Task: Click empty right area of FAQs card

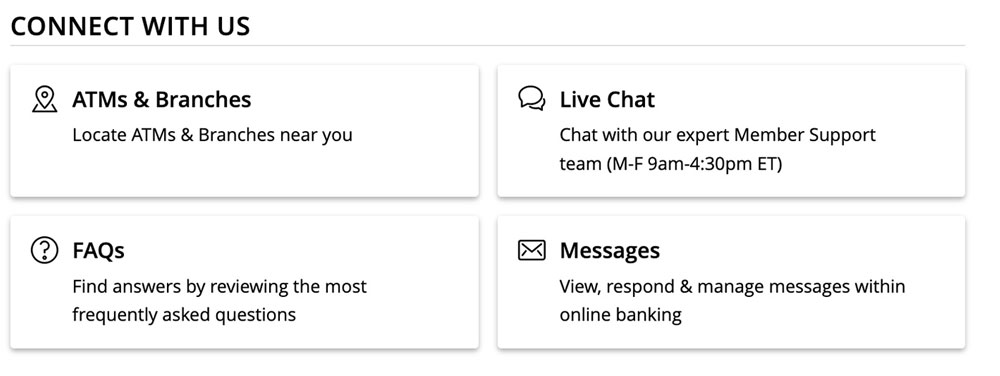Action: [x=421, y=255]
